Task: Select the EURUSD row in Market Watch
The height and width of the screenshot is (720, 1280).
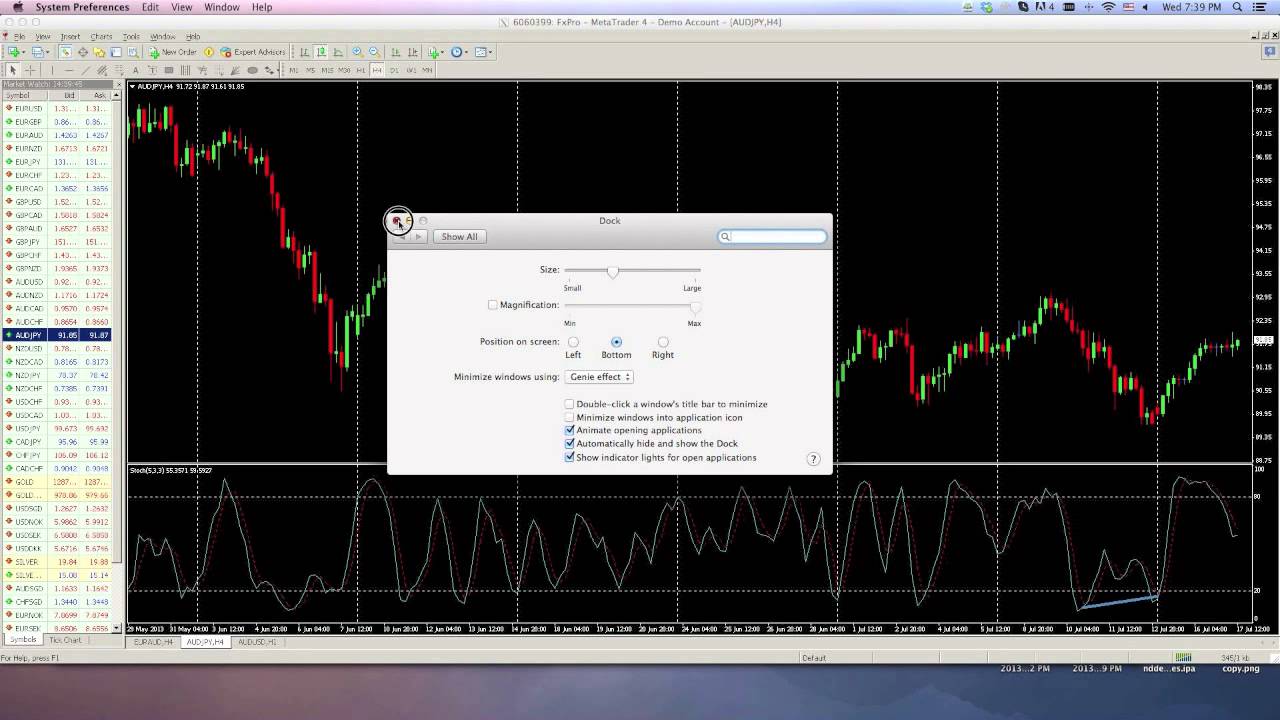Action: pos(57,108)
